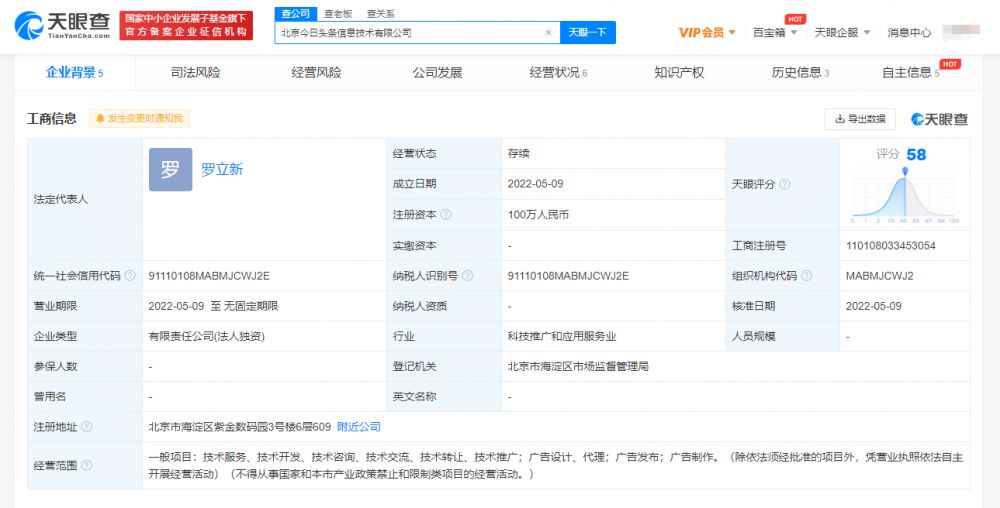Click the blurred user avatar at top right
This screenshot has height=508, width=1000.
(960, 32)
